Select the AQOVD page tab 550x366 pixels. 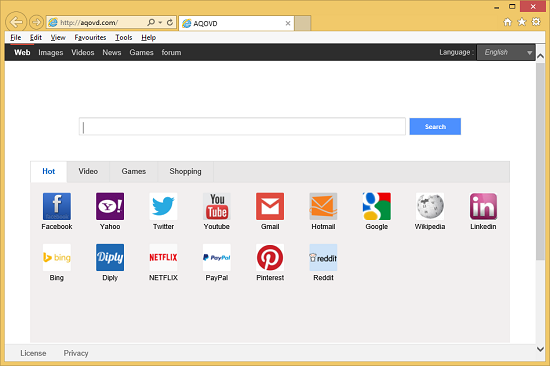[237, 23]
